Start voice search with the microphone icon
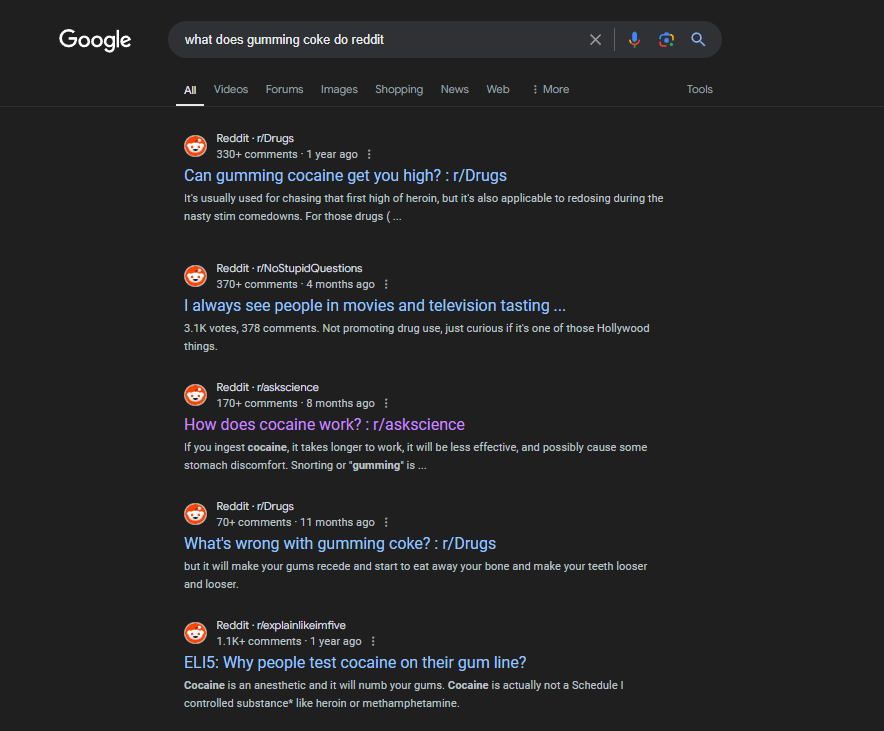The height and width of the screenshot is (731, 884). [x=634, y=39]
